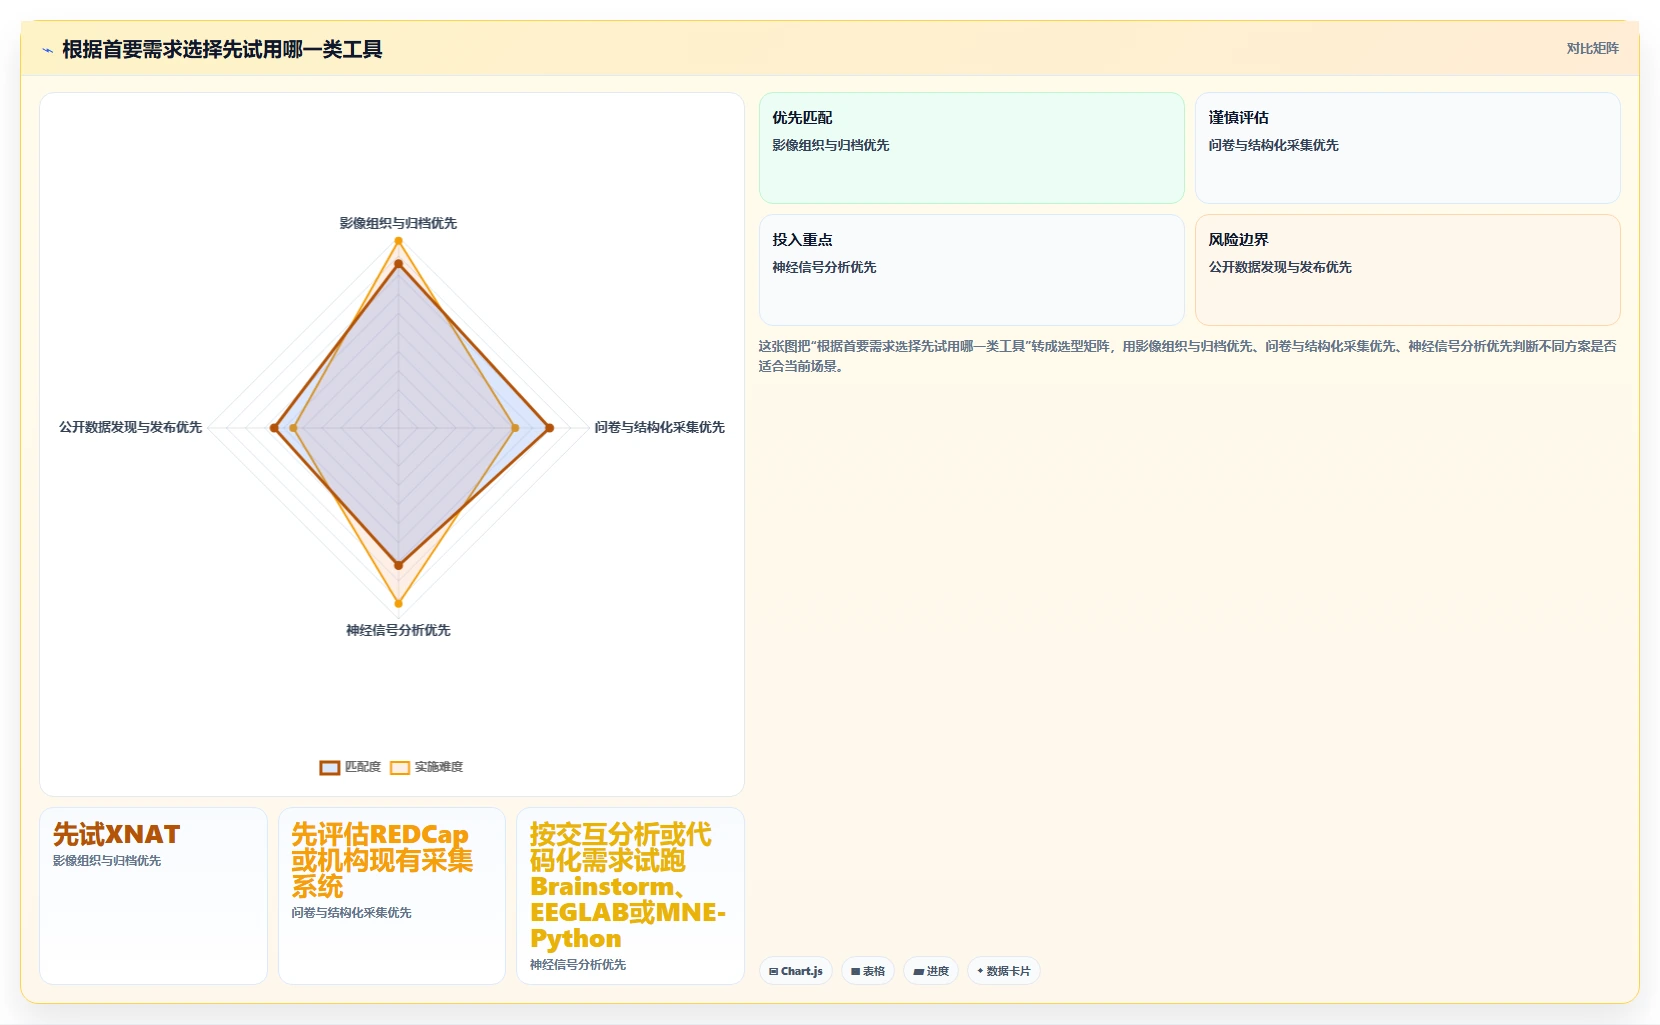This screenshot has height=1025, width=1660.
Task: Click radar axis label 神经信号分析优先
Action: [x=398, y=630]
